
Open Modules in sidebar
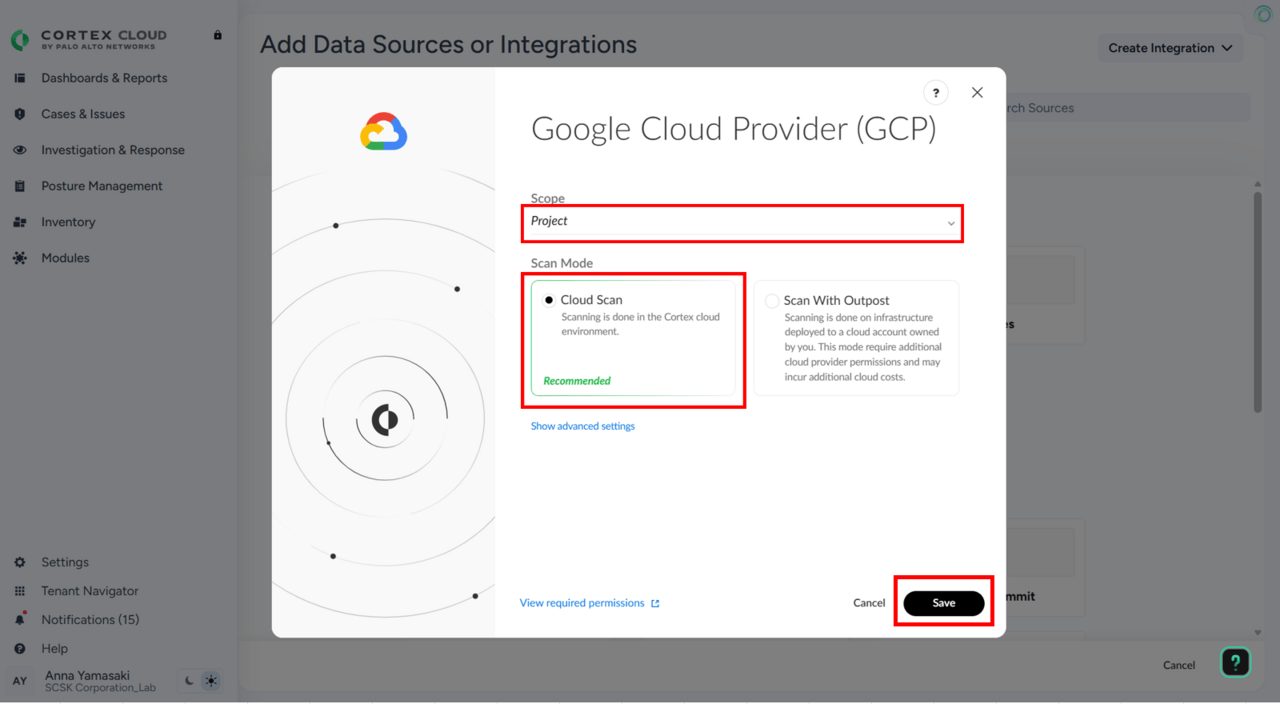(65, 258)
